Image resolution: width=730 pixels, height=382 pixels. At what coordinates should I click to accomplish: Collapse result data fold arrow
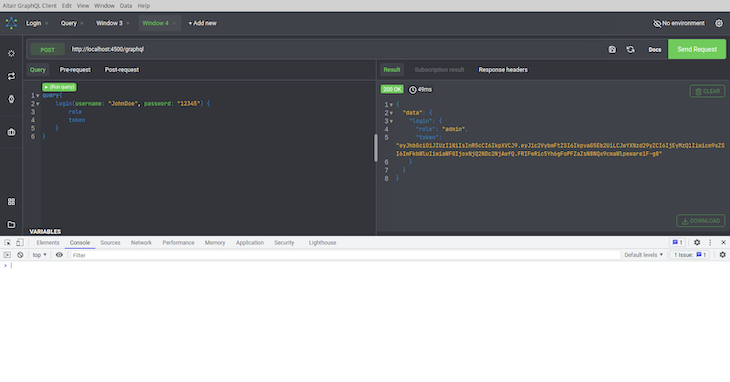pyautogui.click(x=391, y=113)
